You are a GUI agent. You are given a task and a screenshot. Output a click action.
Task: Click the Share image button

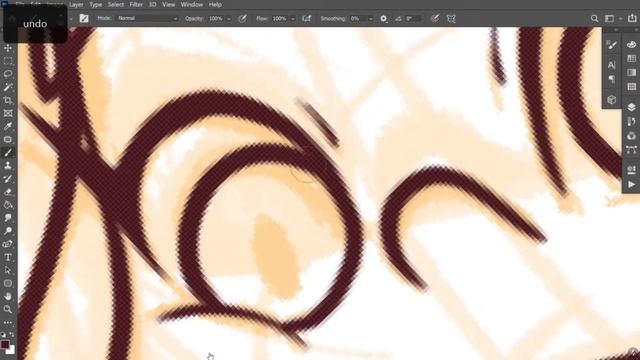click(x=632, y=18)
